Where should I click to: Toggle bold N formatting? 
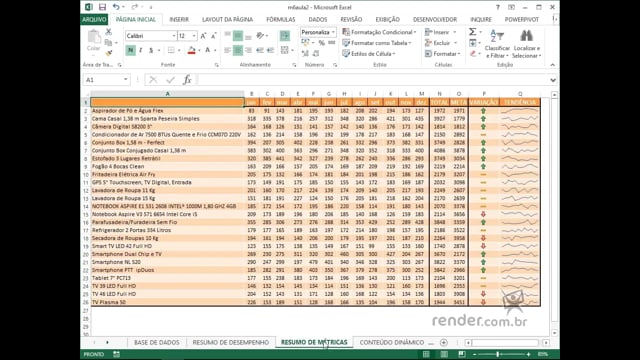click(x=131, y=50)
